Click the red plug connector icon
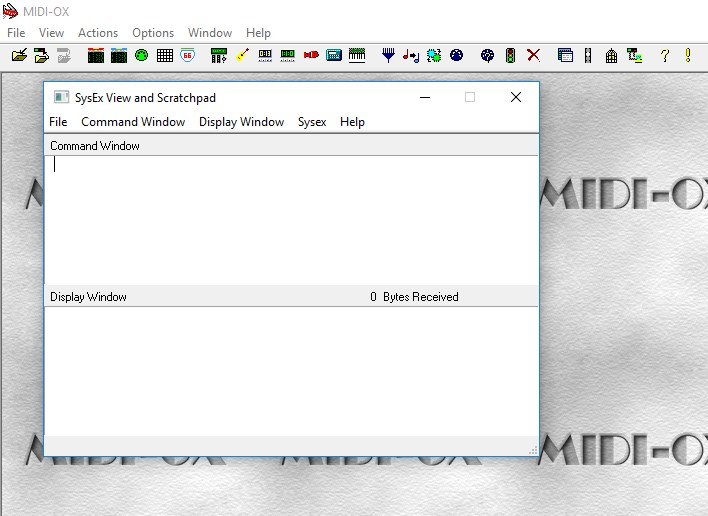Viewport: 708px width, 516px height. point(311,55)
